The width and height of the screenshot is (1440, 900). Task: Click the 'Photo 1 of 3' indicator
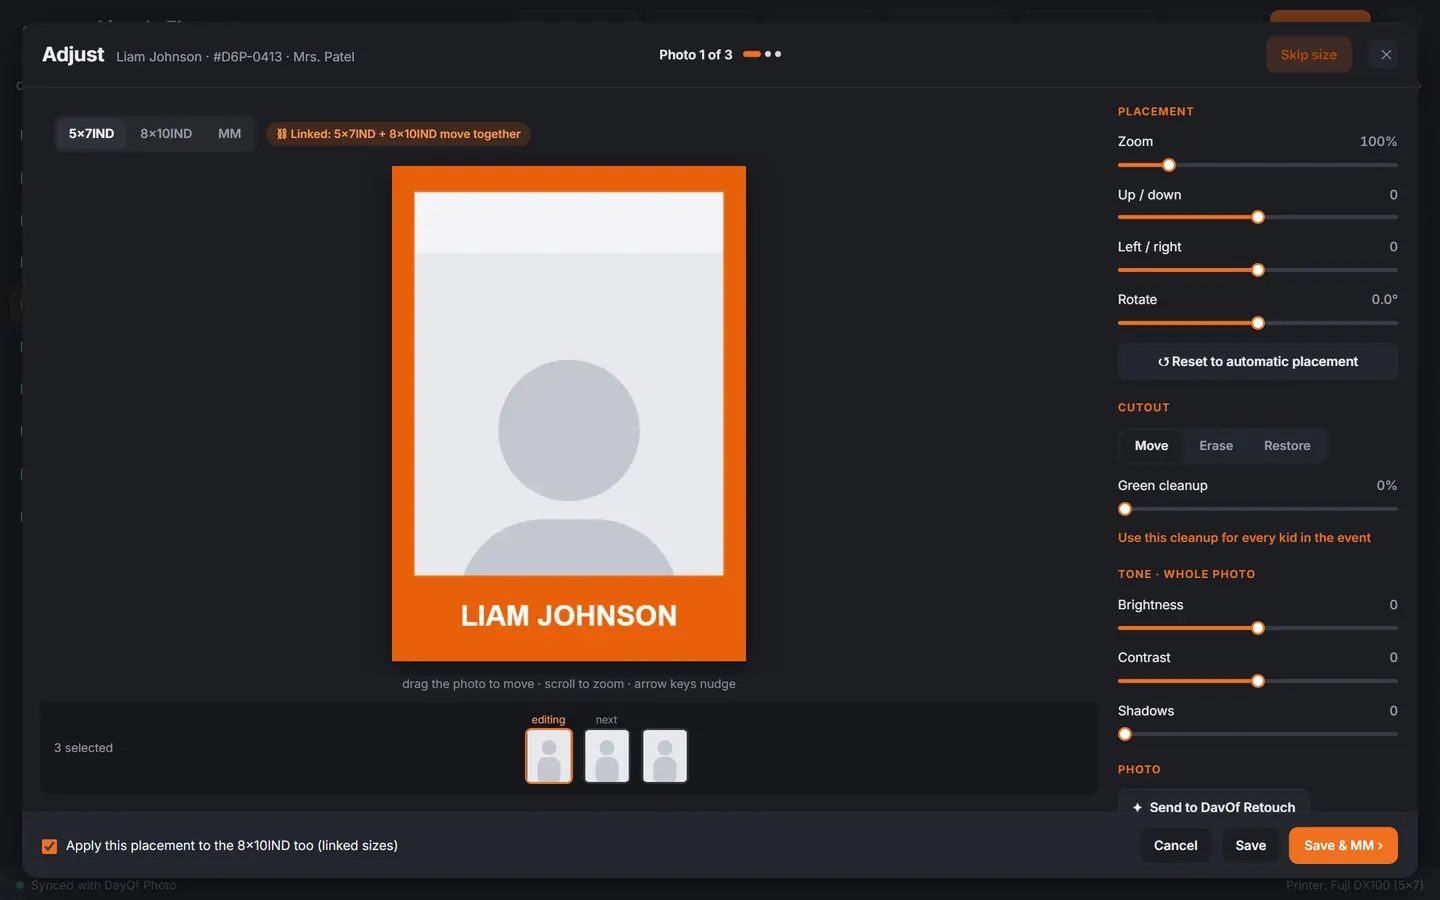[x=695, y=55]
